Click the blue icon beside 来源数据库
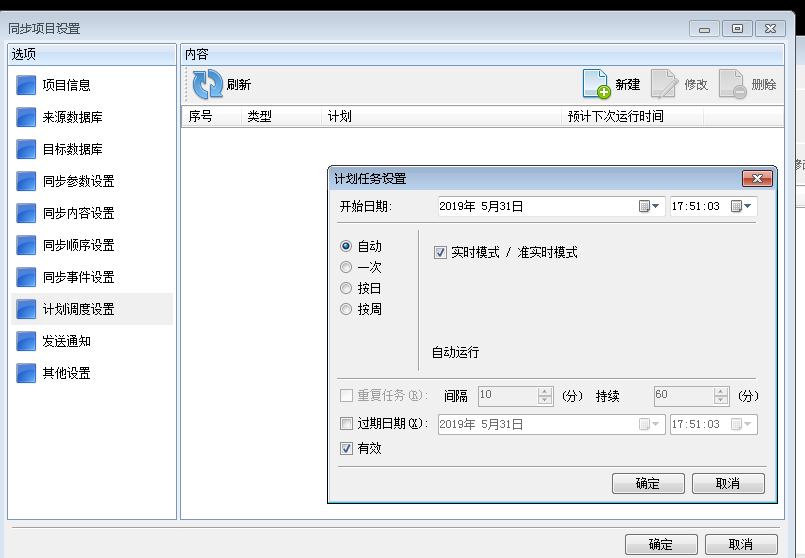Screen dimensions: 805x558 point(26,117)
